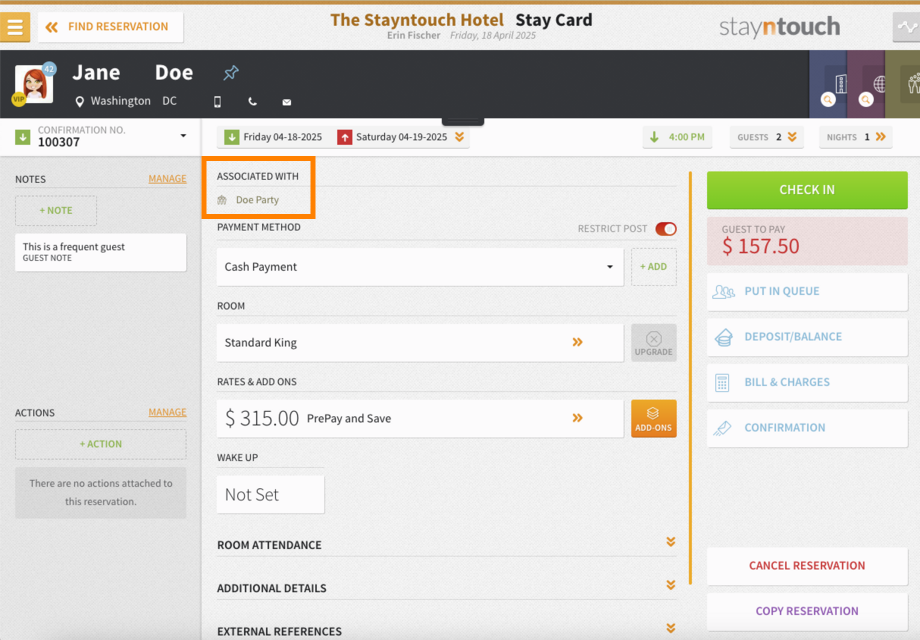Image resolution: width=920 pixels, height=640 pixels.
Task: Click the telephone handset icon
Action: point(252,102)
